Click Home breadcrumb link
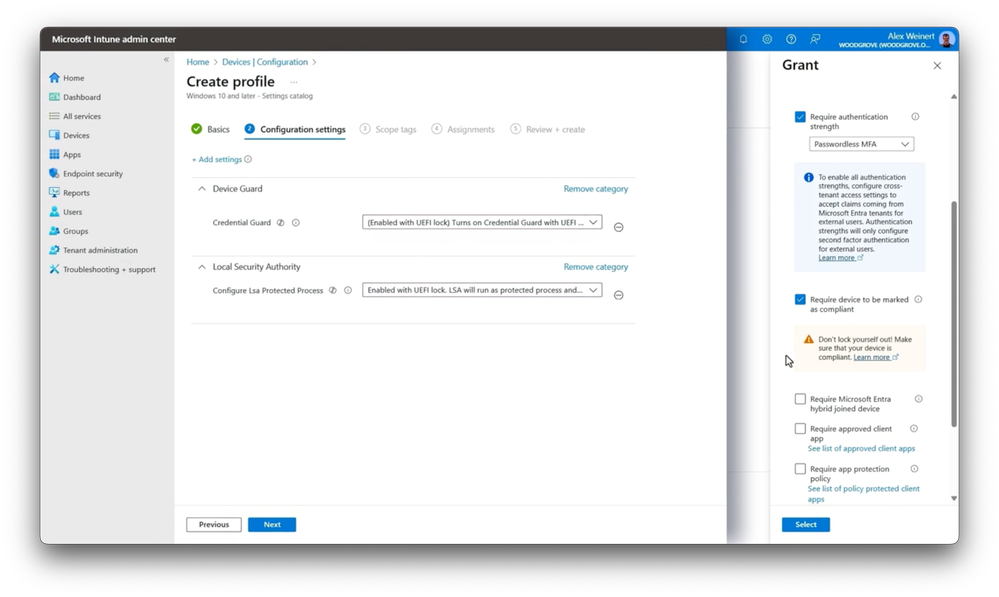The width and height of the screenshot is (999, 597). coord(198,62)
